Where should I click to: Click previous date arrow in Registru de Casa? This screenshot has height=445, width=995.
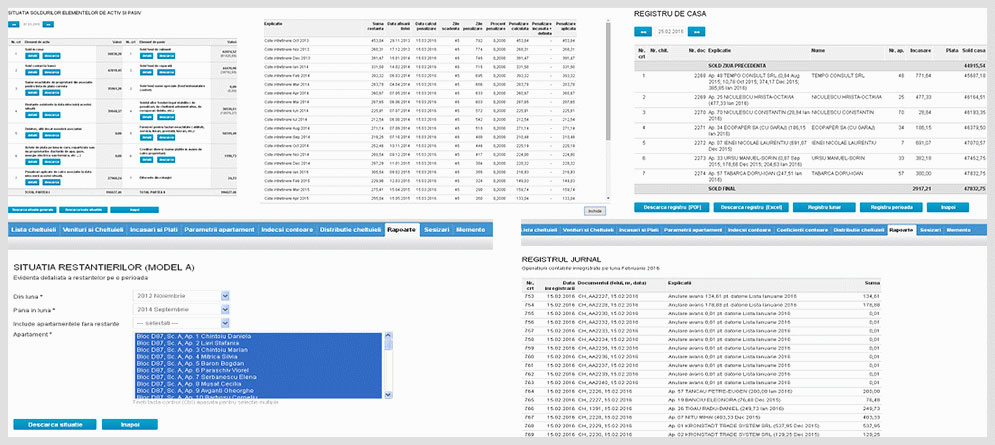click(x=643, y=33)
